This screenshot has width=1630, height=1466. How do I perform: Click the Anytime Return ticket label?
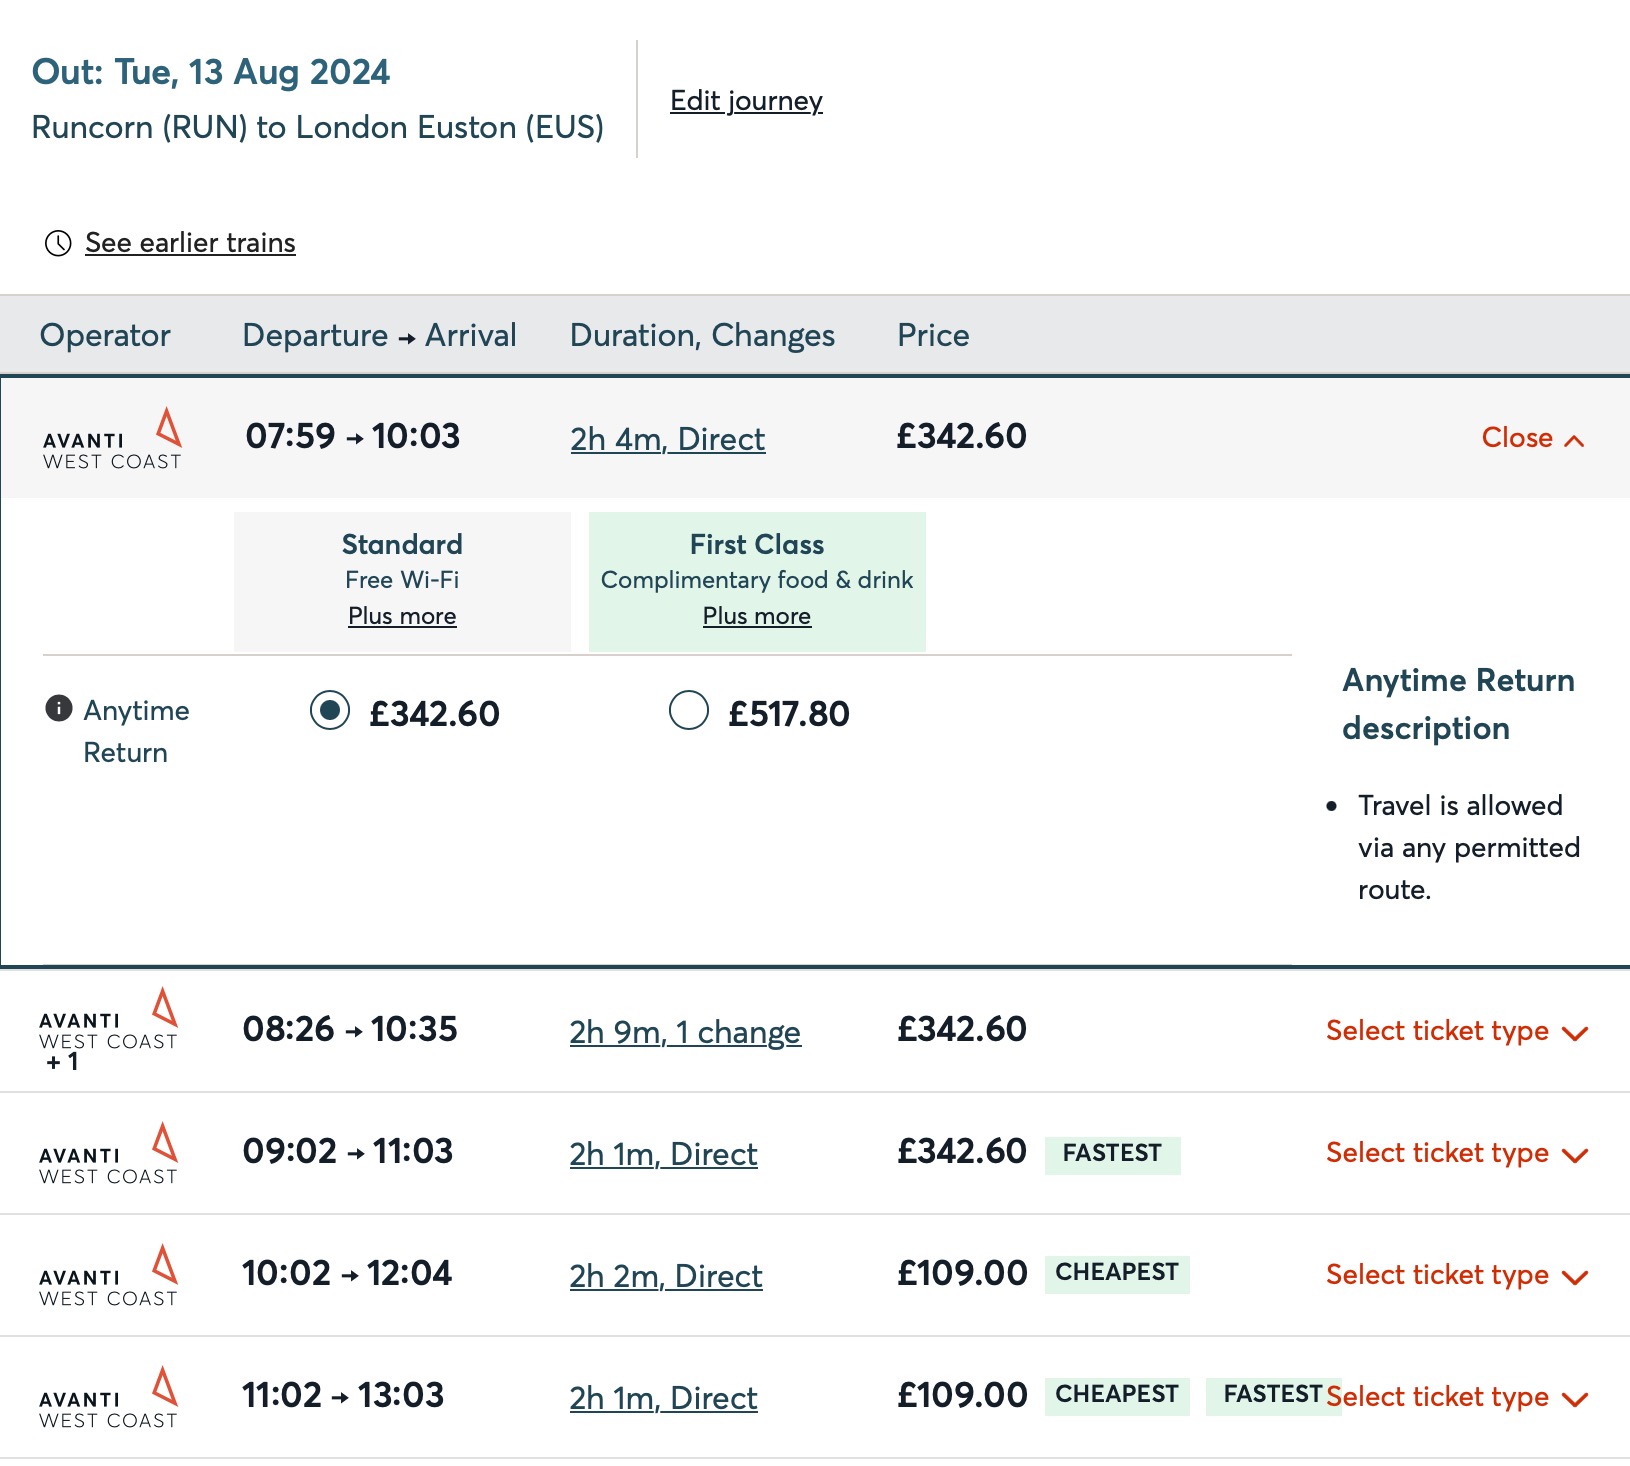coord(136,731)
